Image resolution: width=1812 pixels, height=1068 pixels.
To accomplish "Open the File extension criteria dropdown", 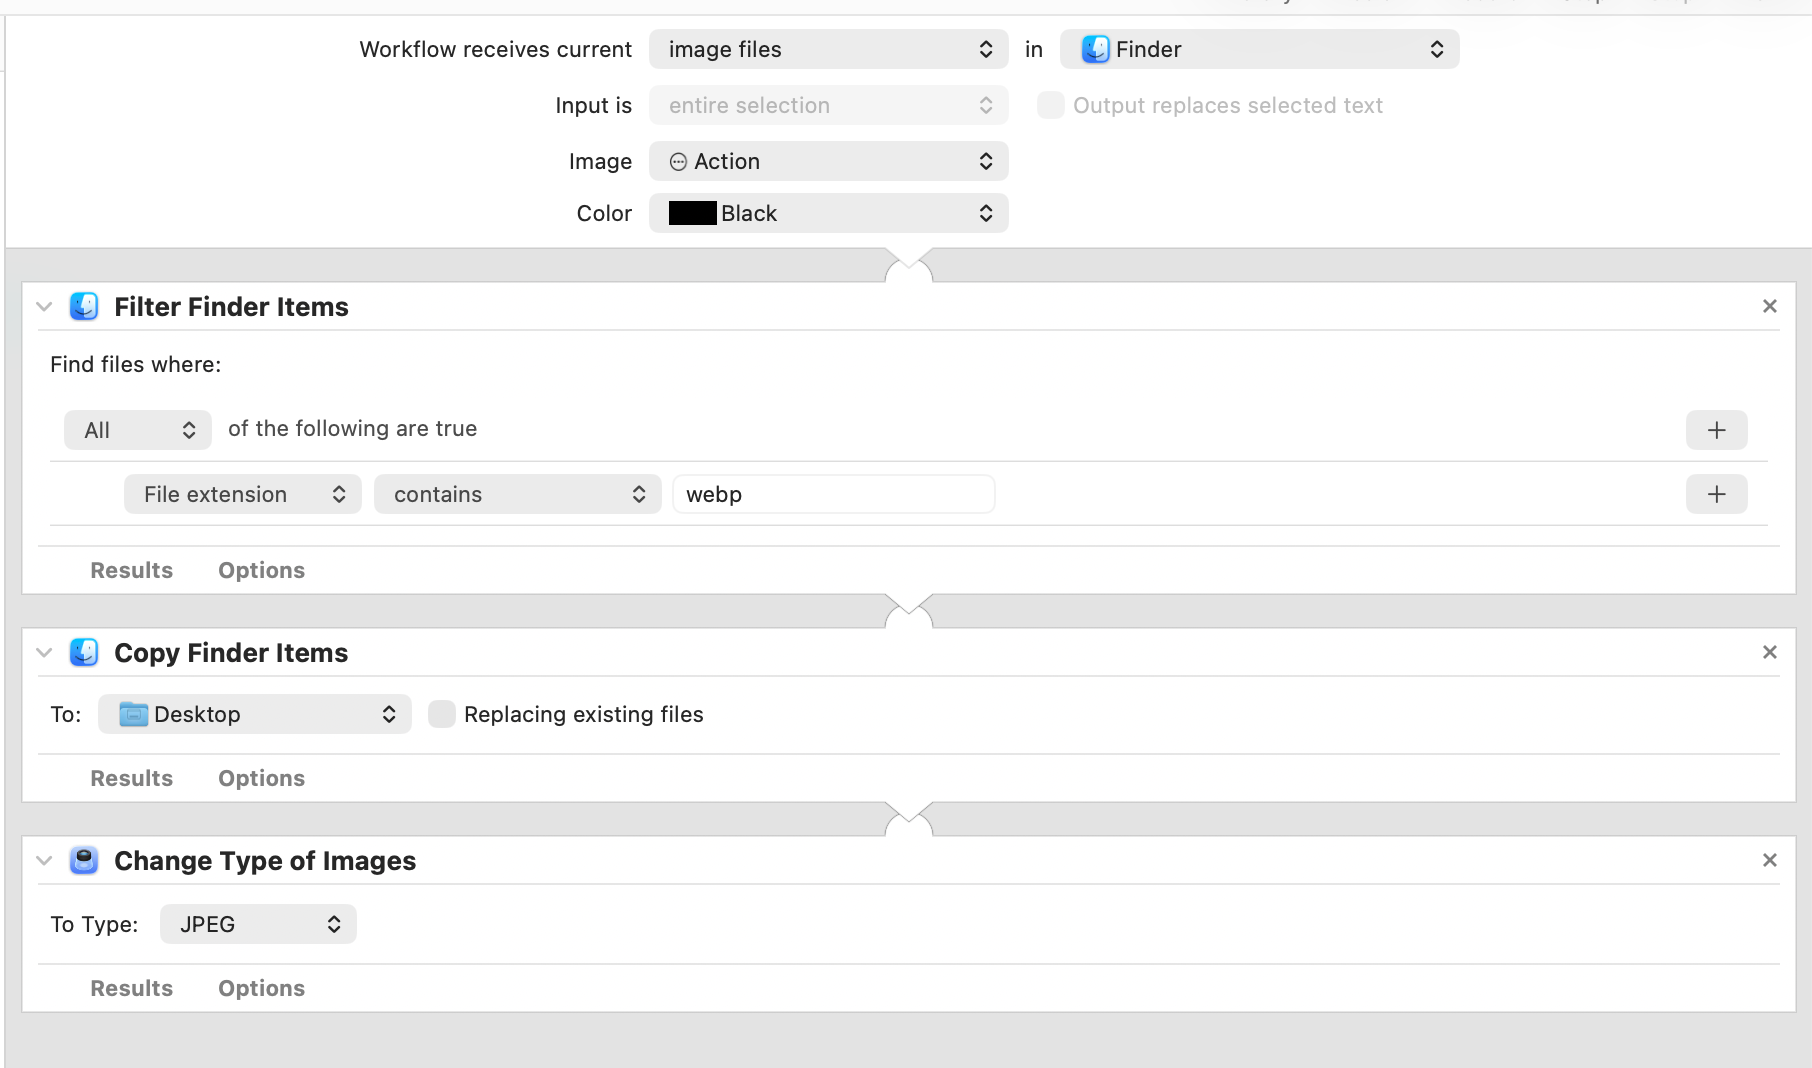I will [x=243, y=494].
